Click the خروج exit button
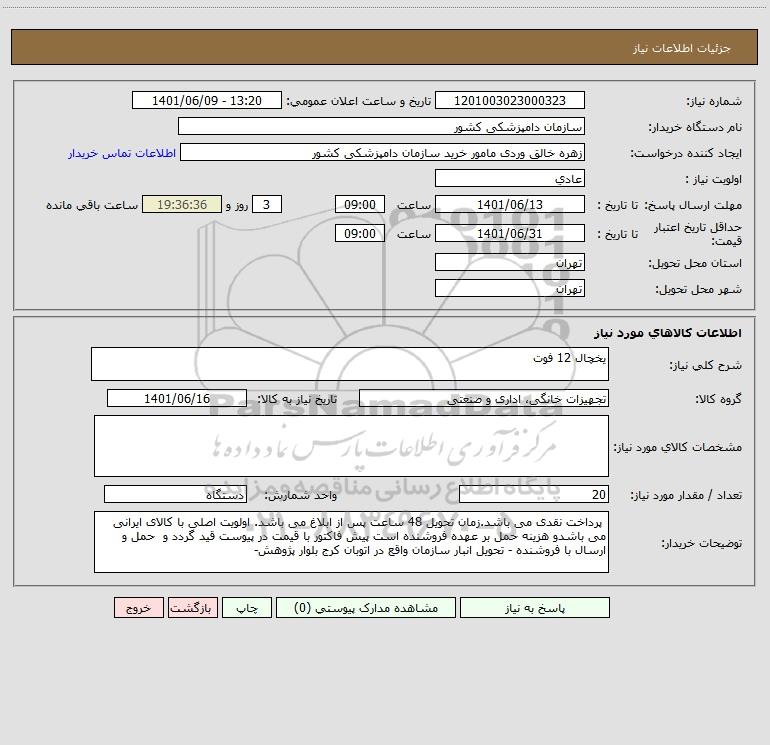 (x=138, y=607)
